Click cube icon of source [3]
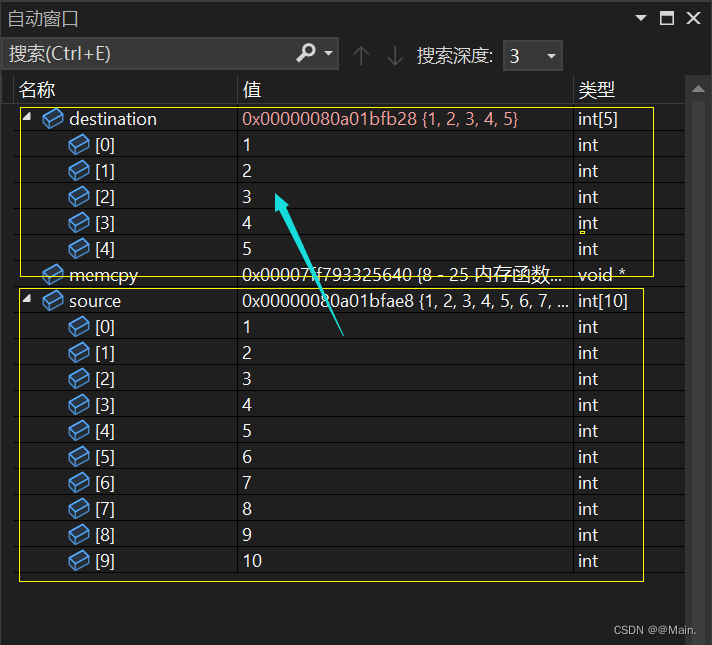The height and width of the screenshot is (645, 712). (79, 404)
